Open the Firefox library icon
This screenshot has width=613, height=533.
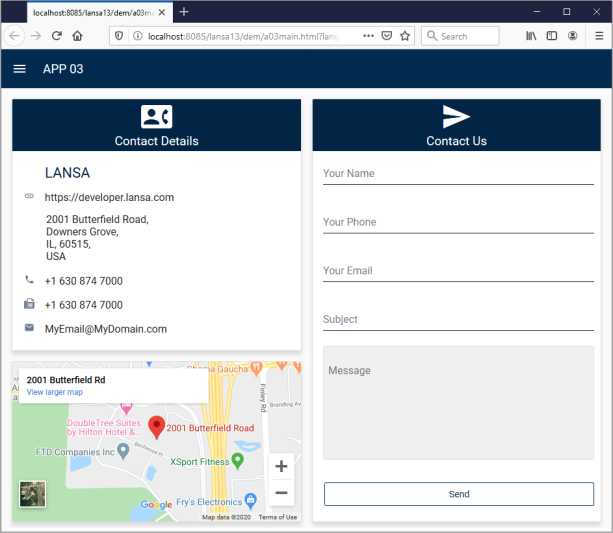pyautogui.click(x=531, y=36)
